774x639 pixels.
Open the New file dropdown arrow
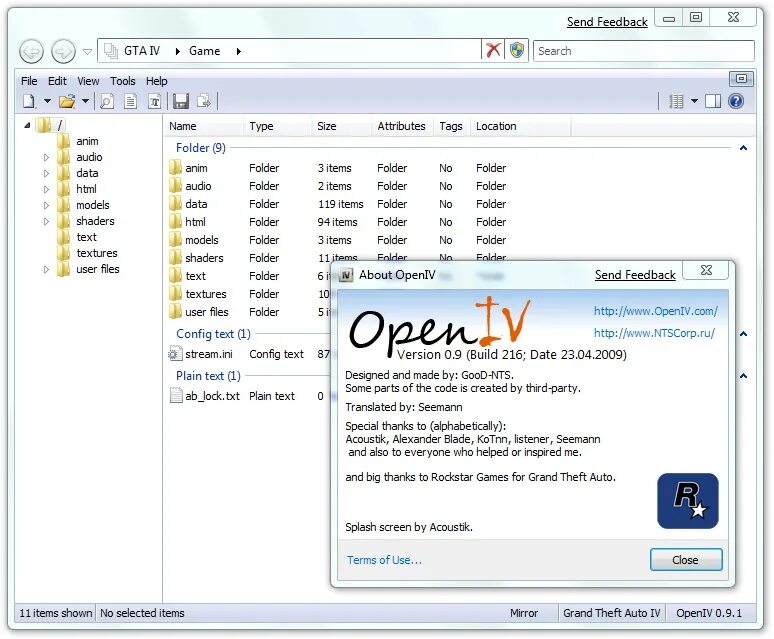click(x=47, y=101)
